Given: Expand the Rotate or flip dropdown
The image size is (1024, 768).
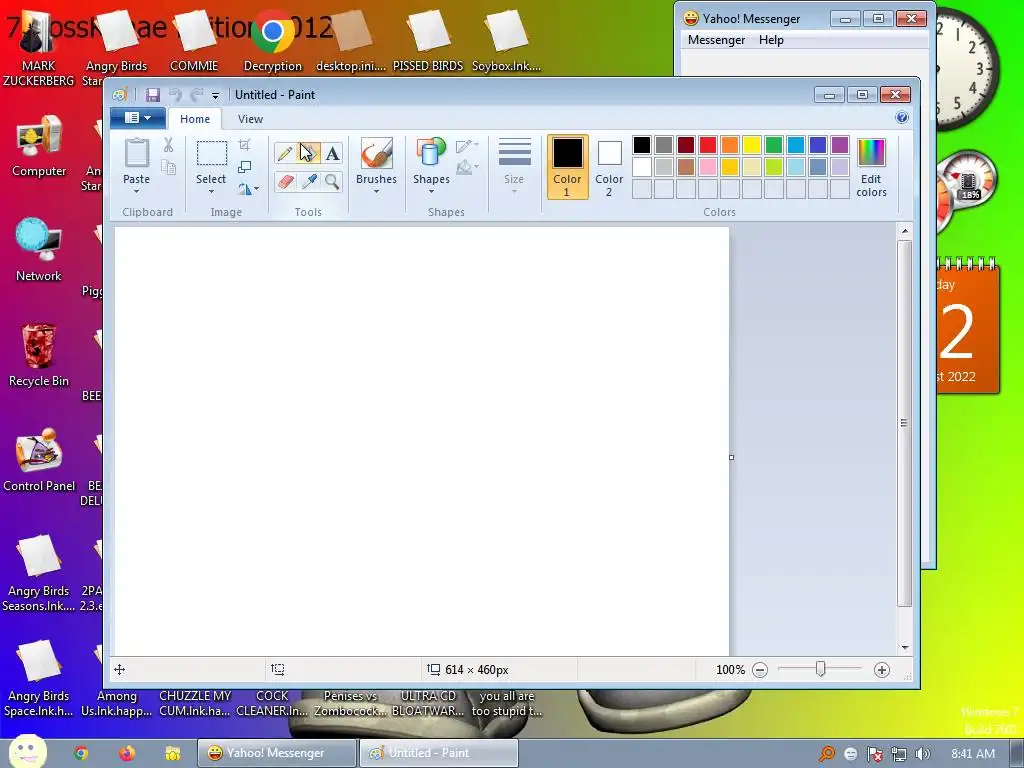Looking at the screenshot, I should 249,189.
